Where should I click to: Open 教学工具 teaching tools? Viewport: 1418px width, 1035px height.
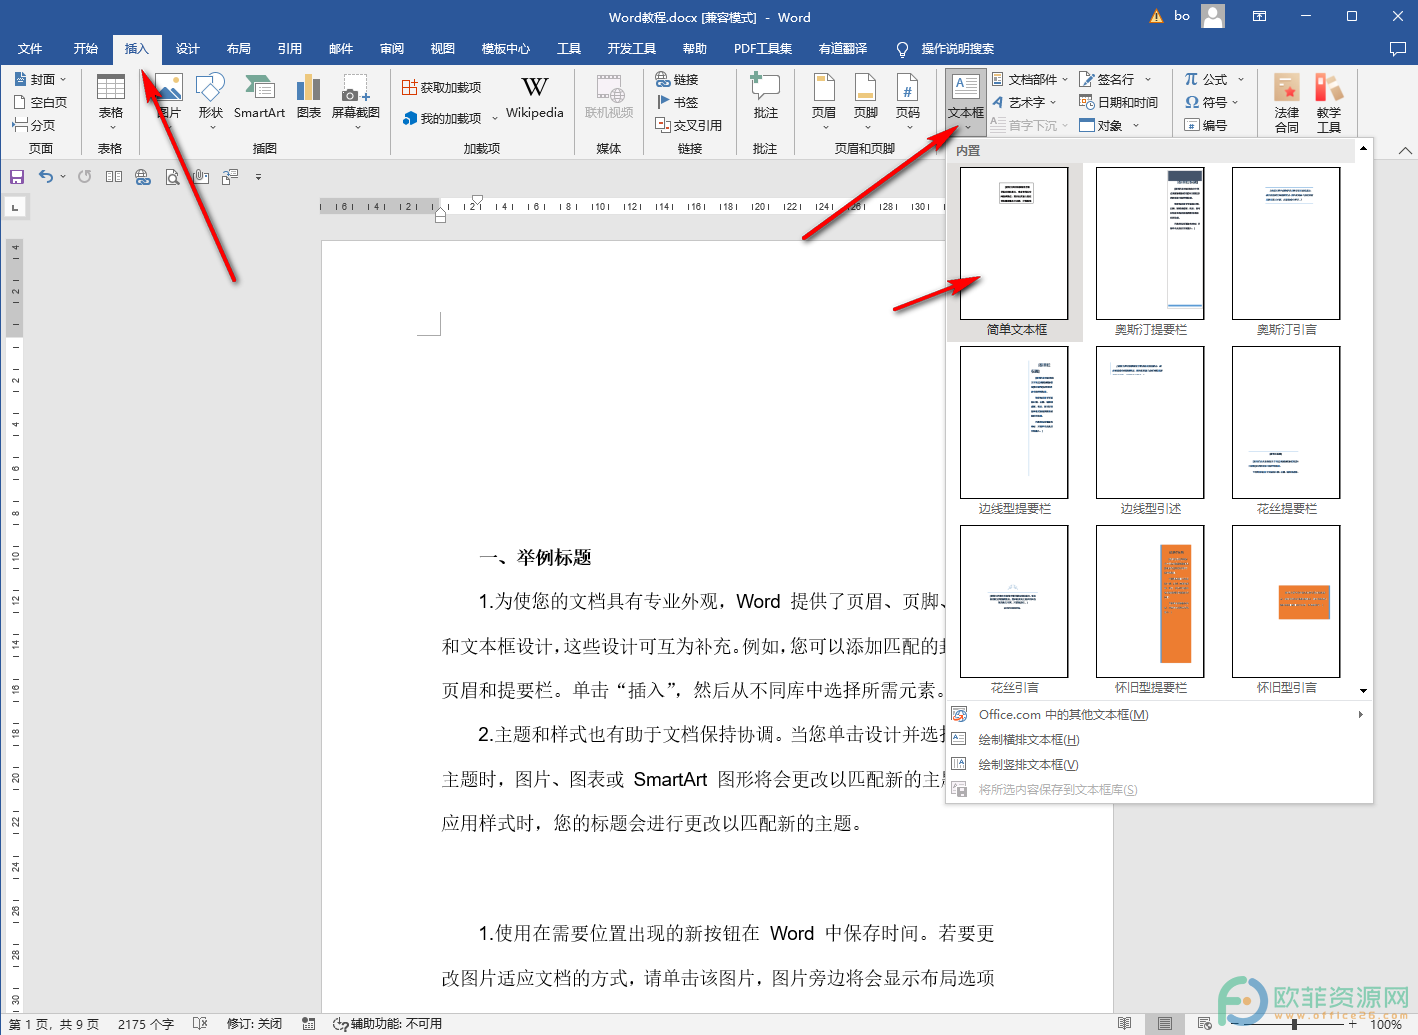pos(1329,103)
